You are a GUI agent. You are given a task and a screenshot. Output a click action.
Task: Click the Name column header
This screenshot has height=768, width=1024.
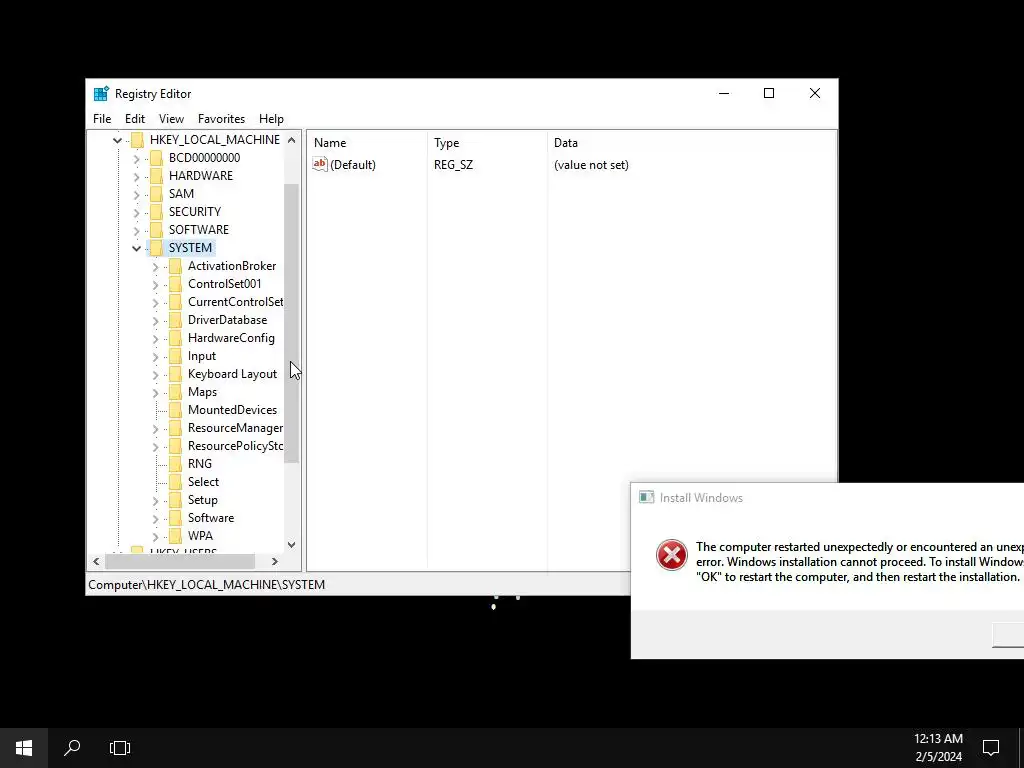(368, 143)
